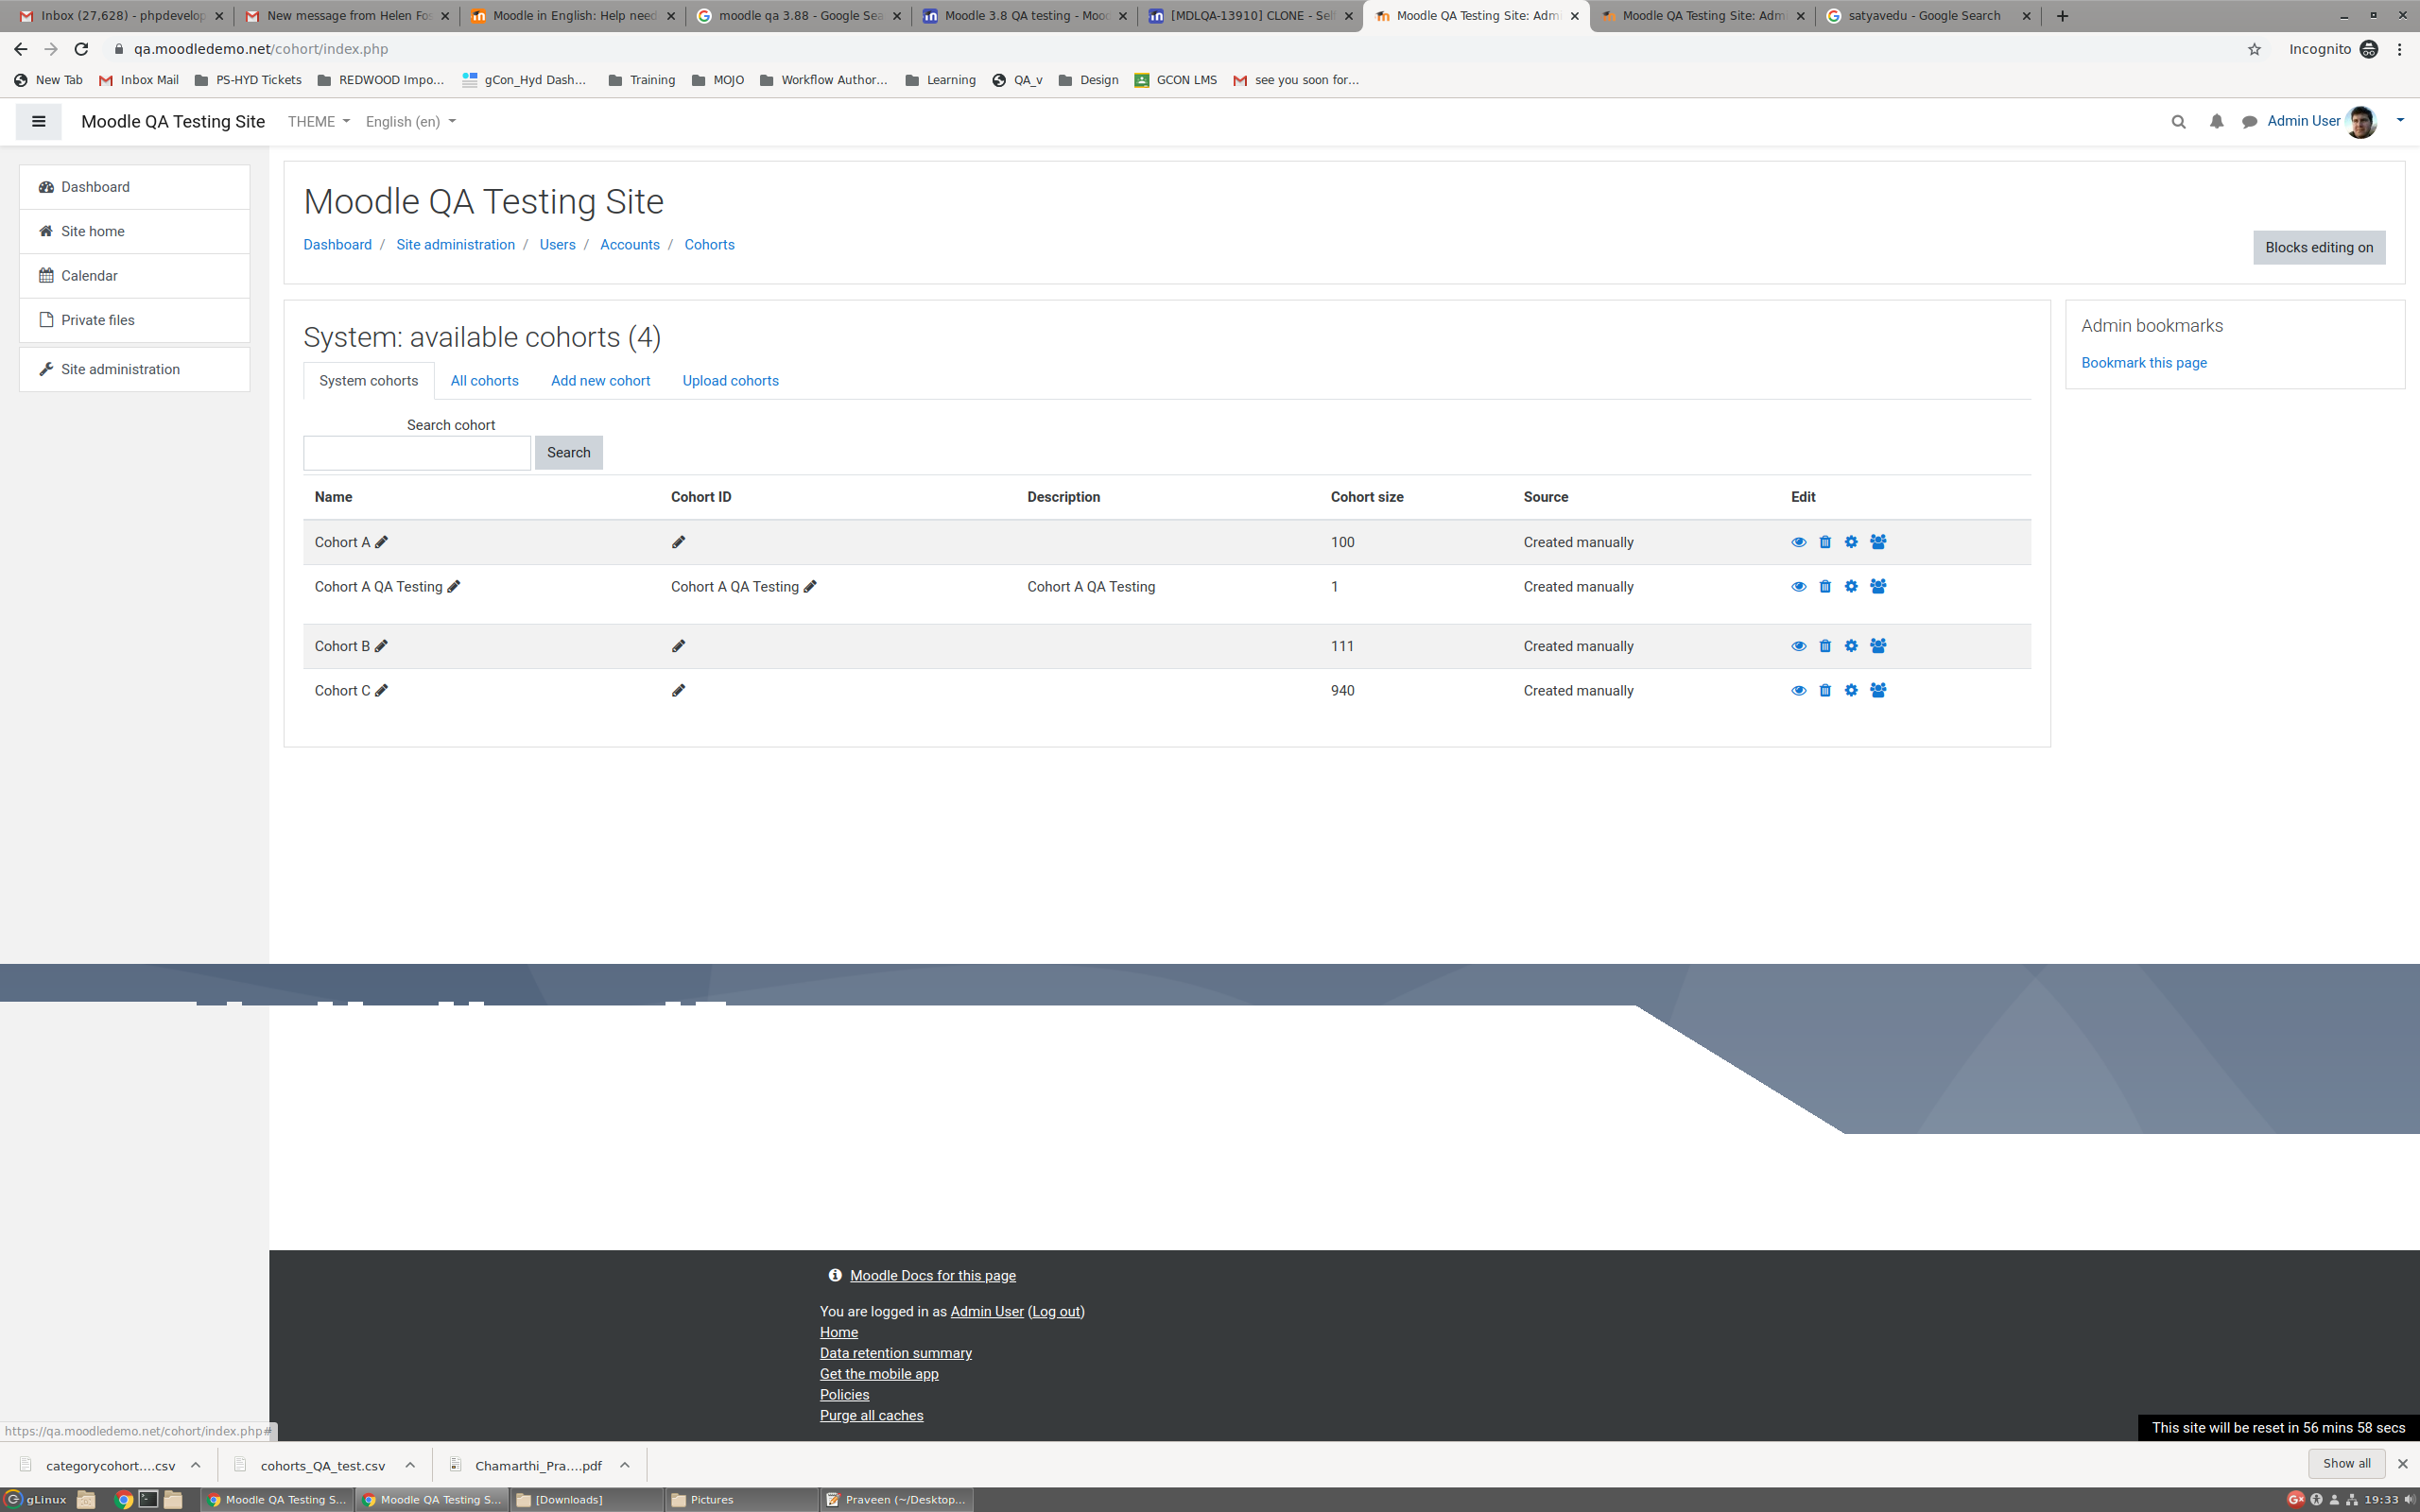Viewport: 2420px width, 1512px height.
Task: Select the System cohorts tab
Action: (368, 381)
